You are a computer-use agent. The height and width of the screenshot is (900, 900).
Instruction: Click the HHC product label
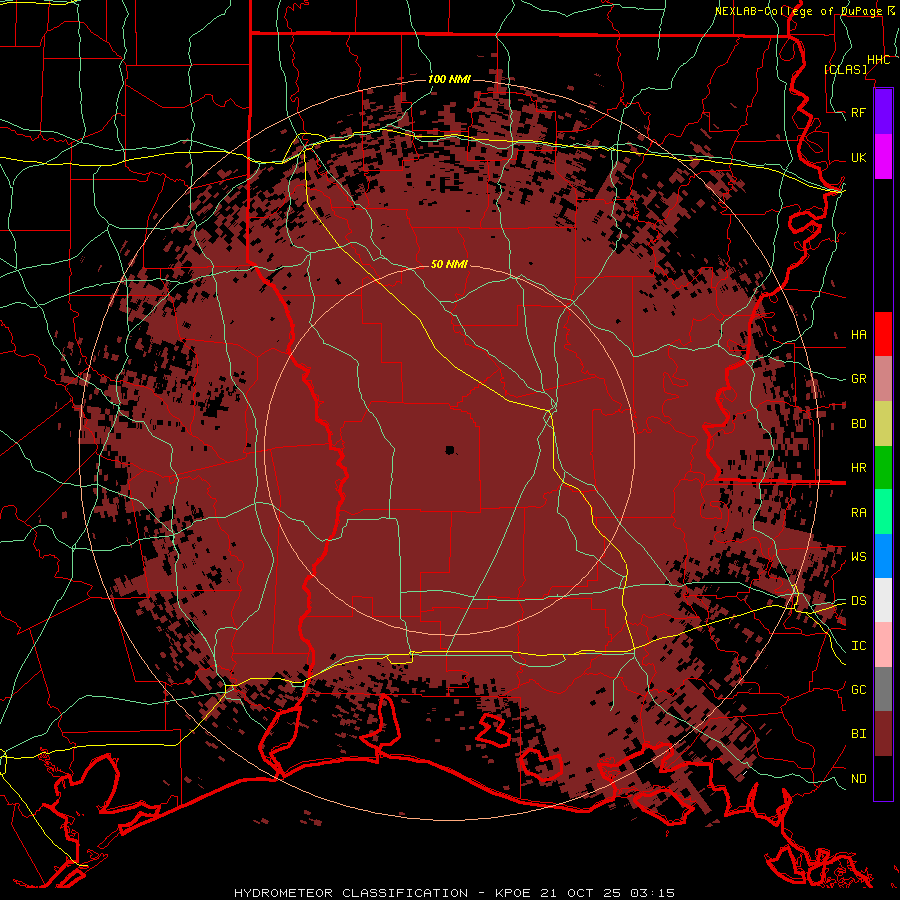879,60
